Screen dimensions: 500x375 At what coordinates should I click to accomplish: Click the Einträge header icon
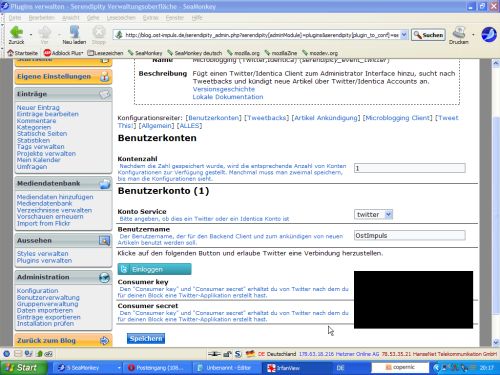[104, 94]
